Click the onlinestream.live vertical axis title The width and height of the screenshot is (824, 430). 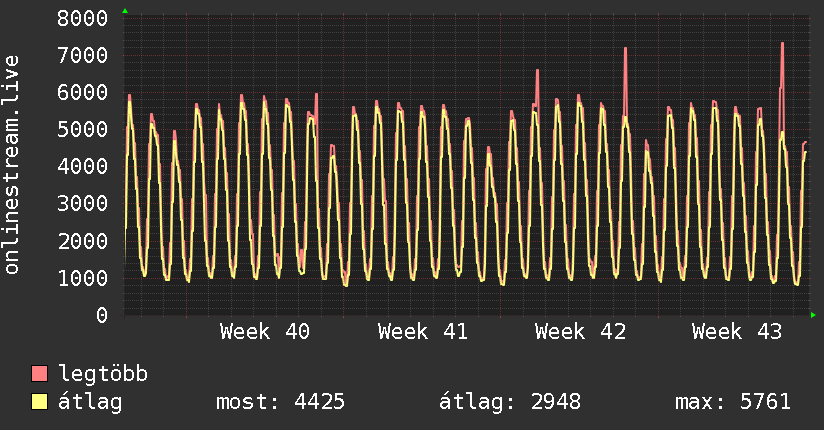(11, 165)
